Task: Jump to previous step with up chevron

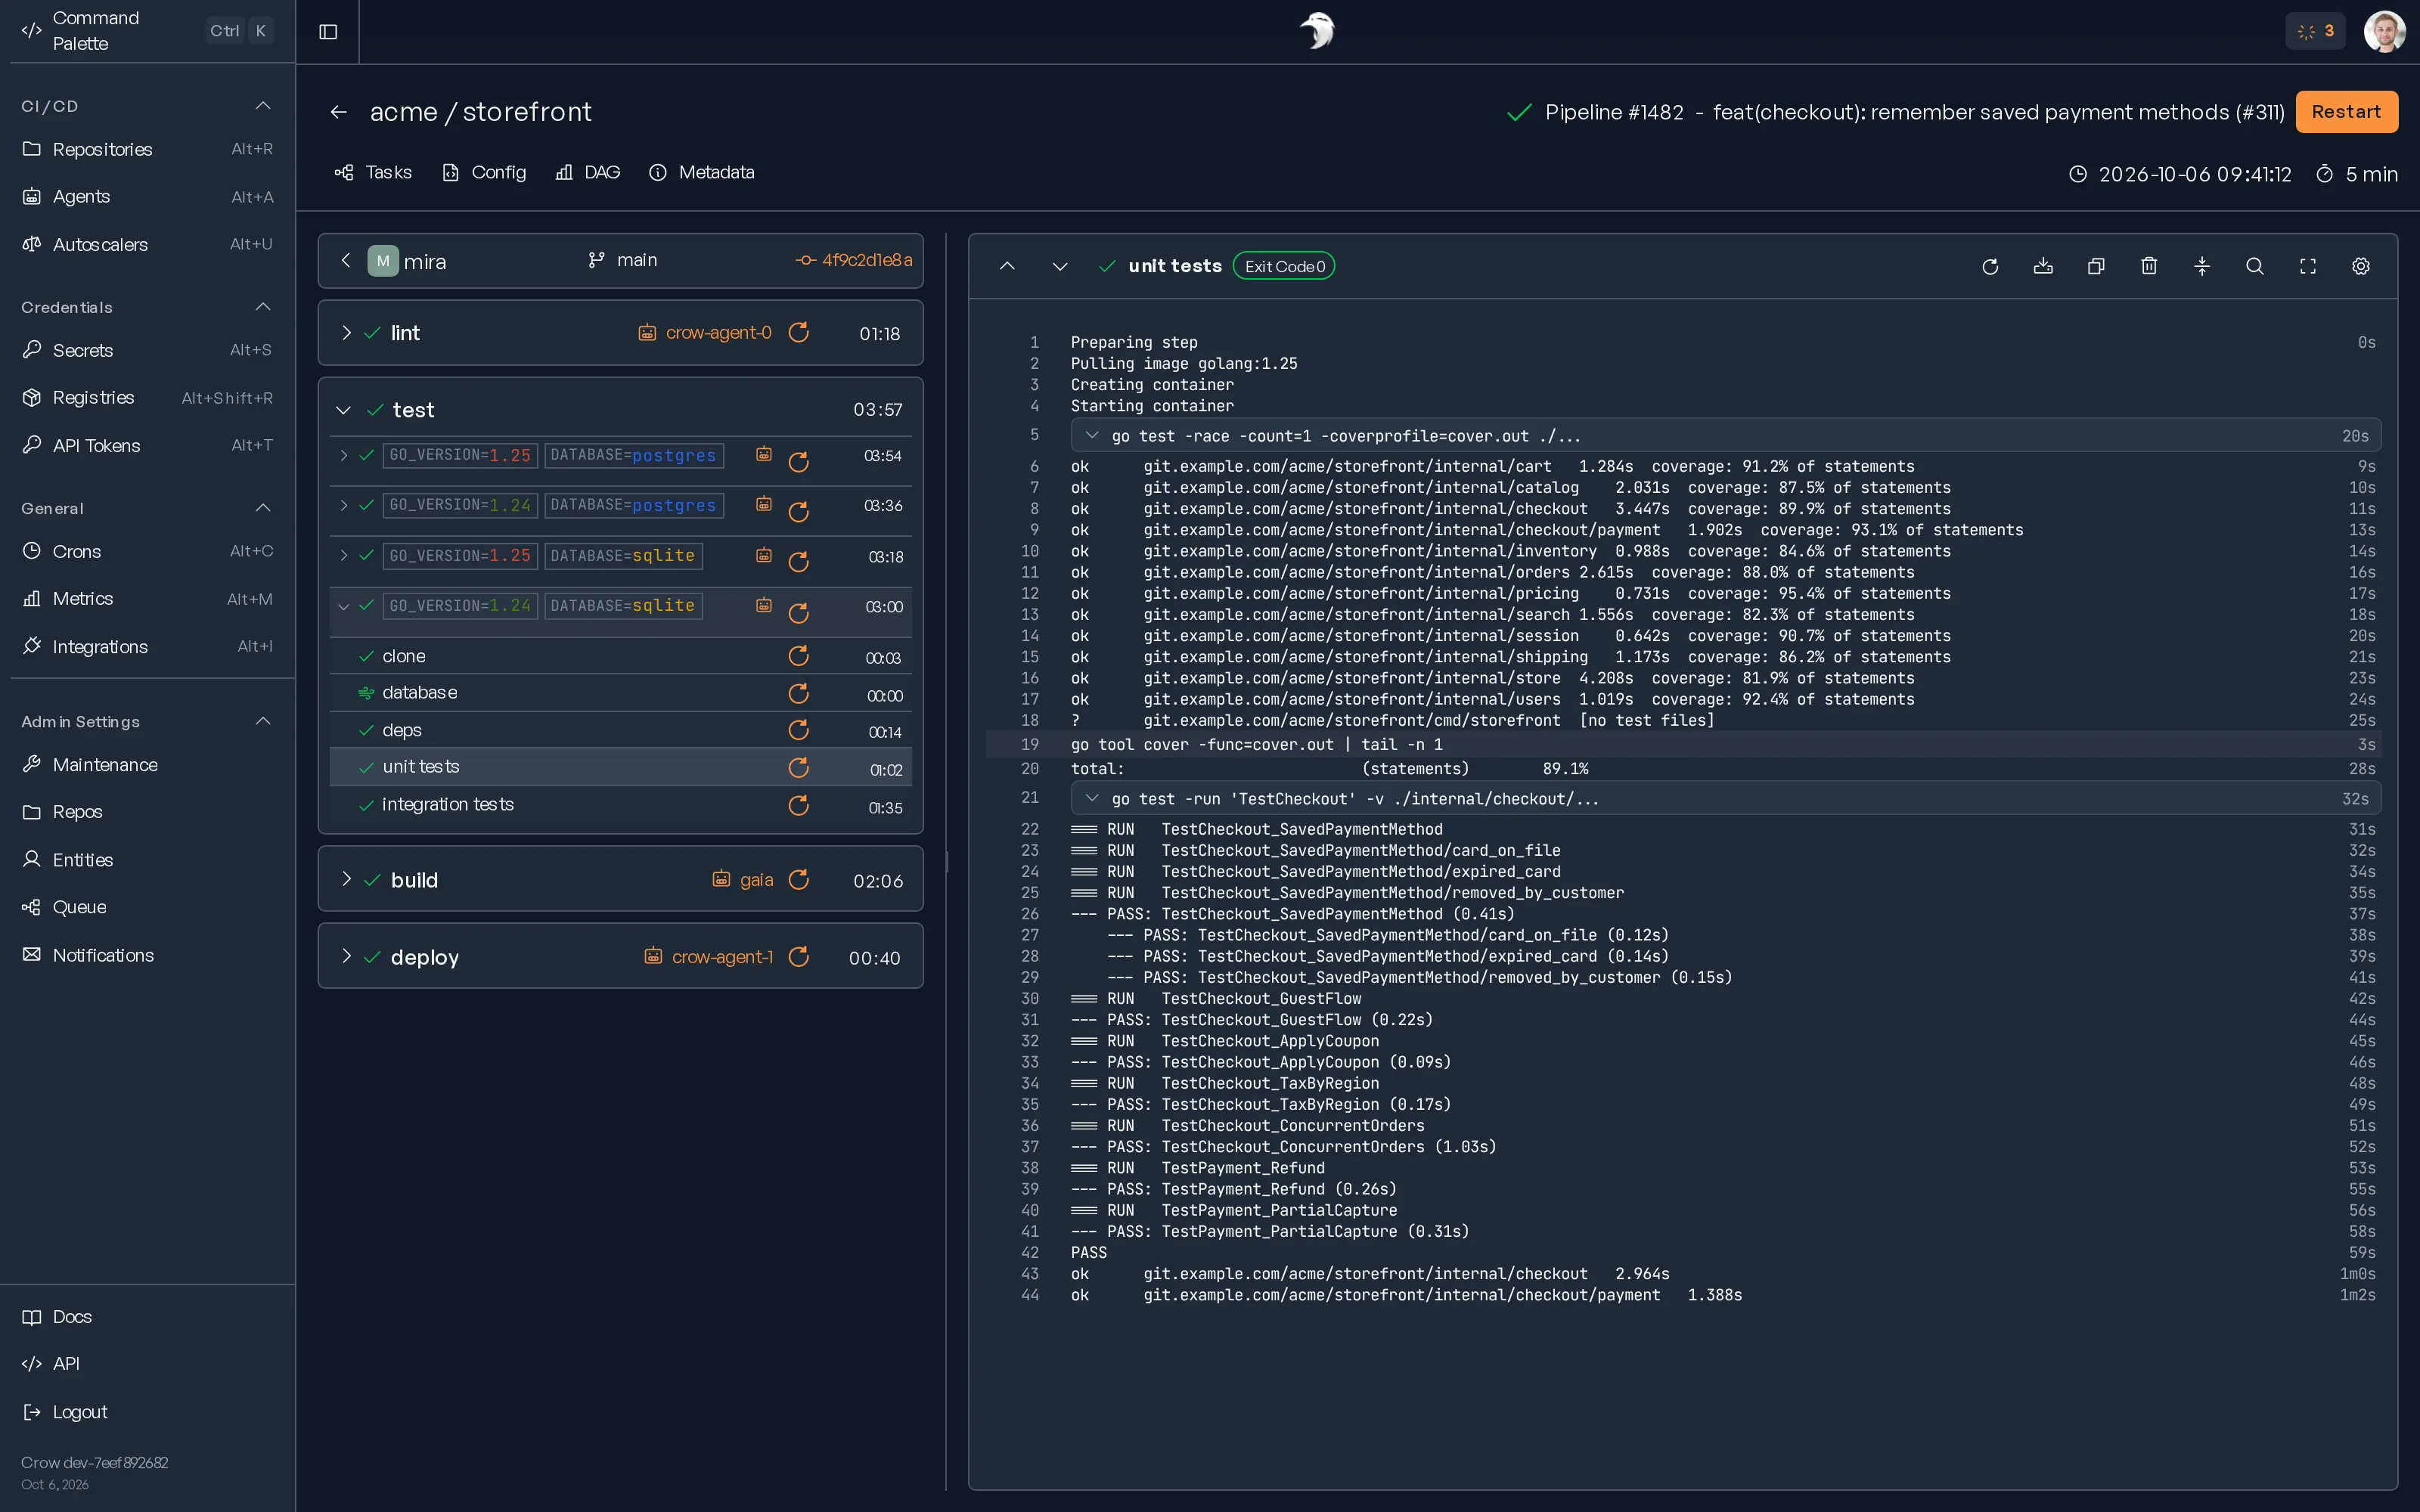Action: [1008, 266]
